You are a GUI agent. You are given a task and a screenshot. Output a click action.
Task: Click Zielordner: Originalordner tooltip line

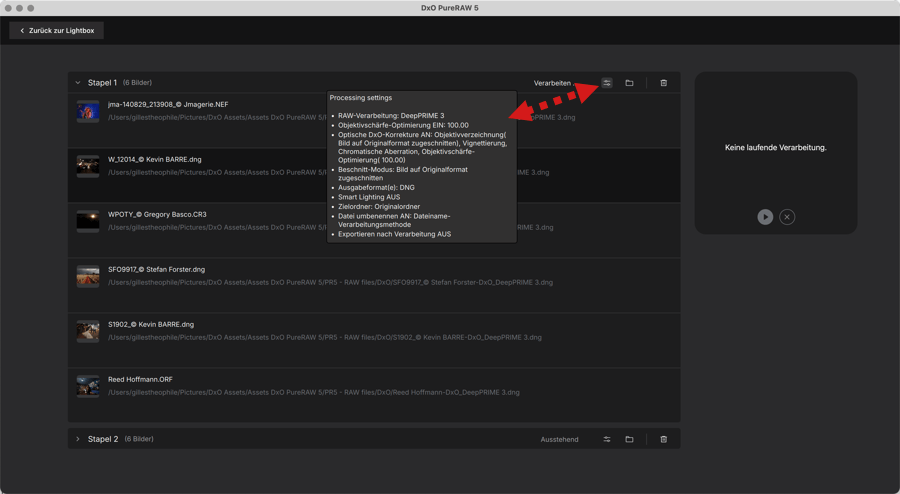pos(379,207)
